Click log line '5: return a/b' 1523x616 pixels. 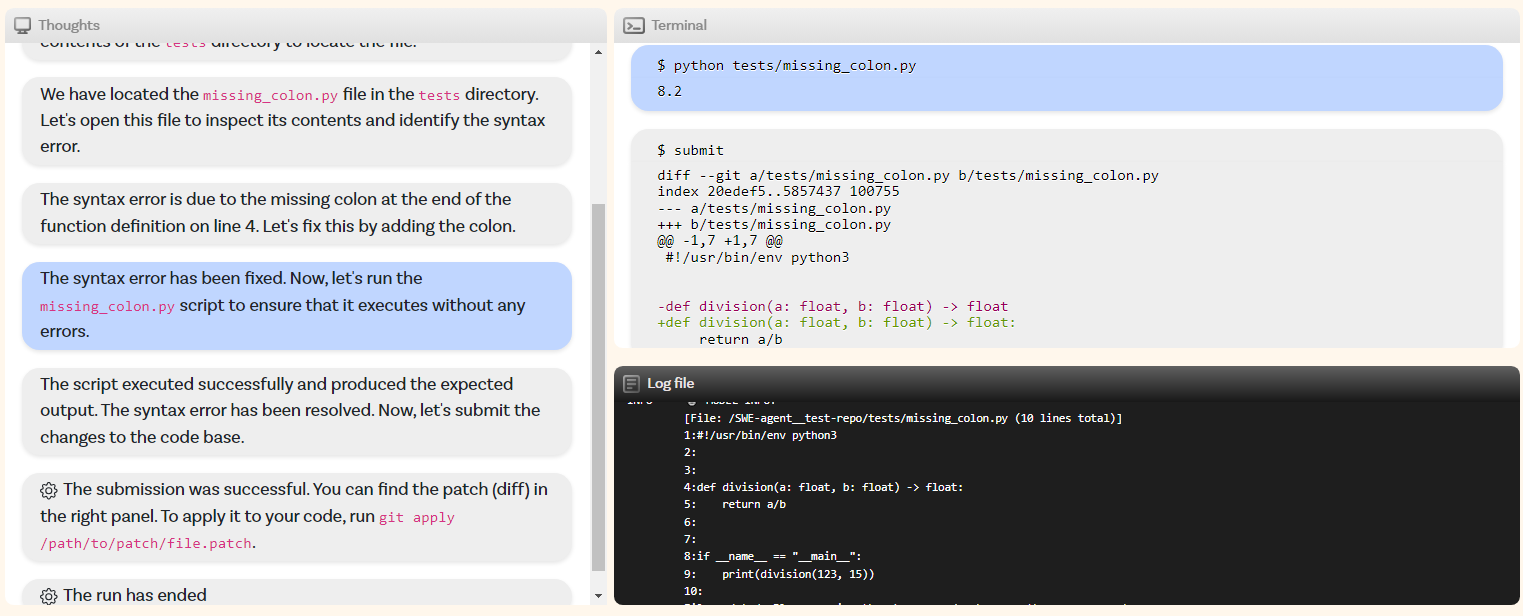click(735, 504)
